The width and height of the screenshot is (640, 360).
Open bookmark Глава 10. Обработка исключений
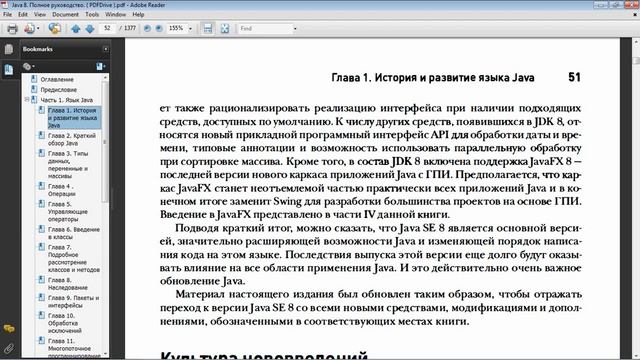click(x=65, y=323)
